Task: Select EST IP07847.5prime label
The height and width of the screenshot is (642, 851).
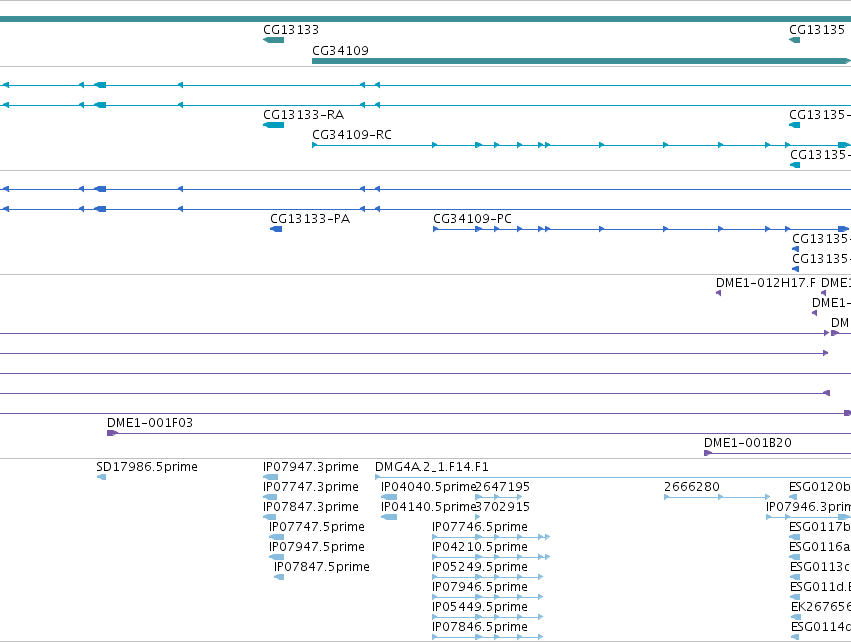Action: click(x=321, y=567)
